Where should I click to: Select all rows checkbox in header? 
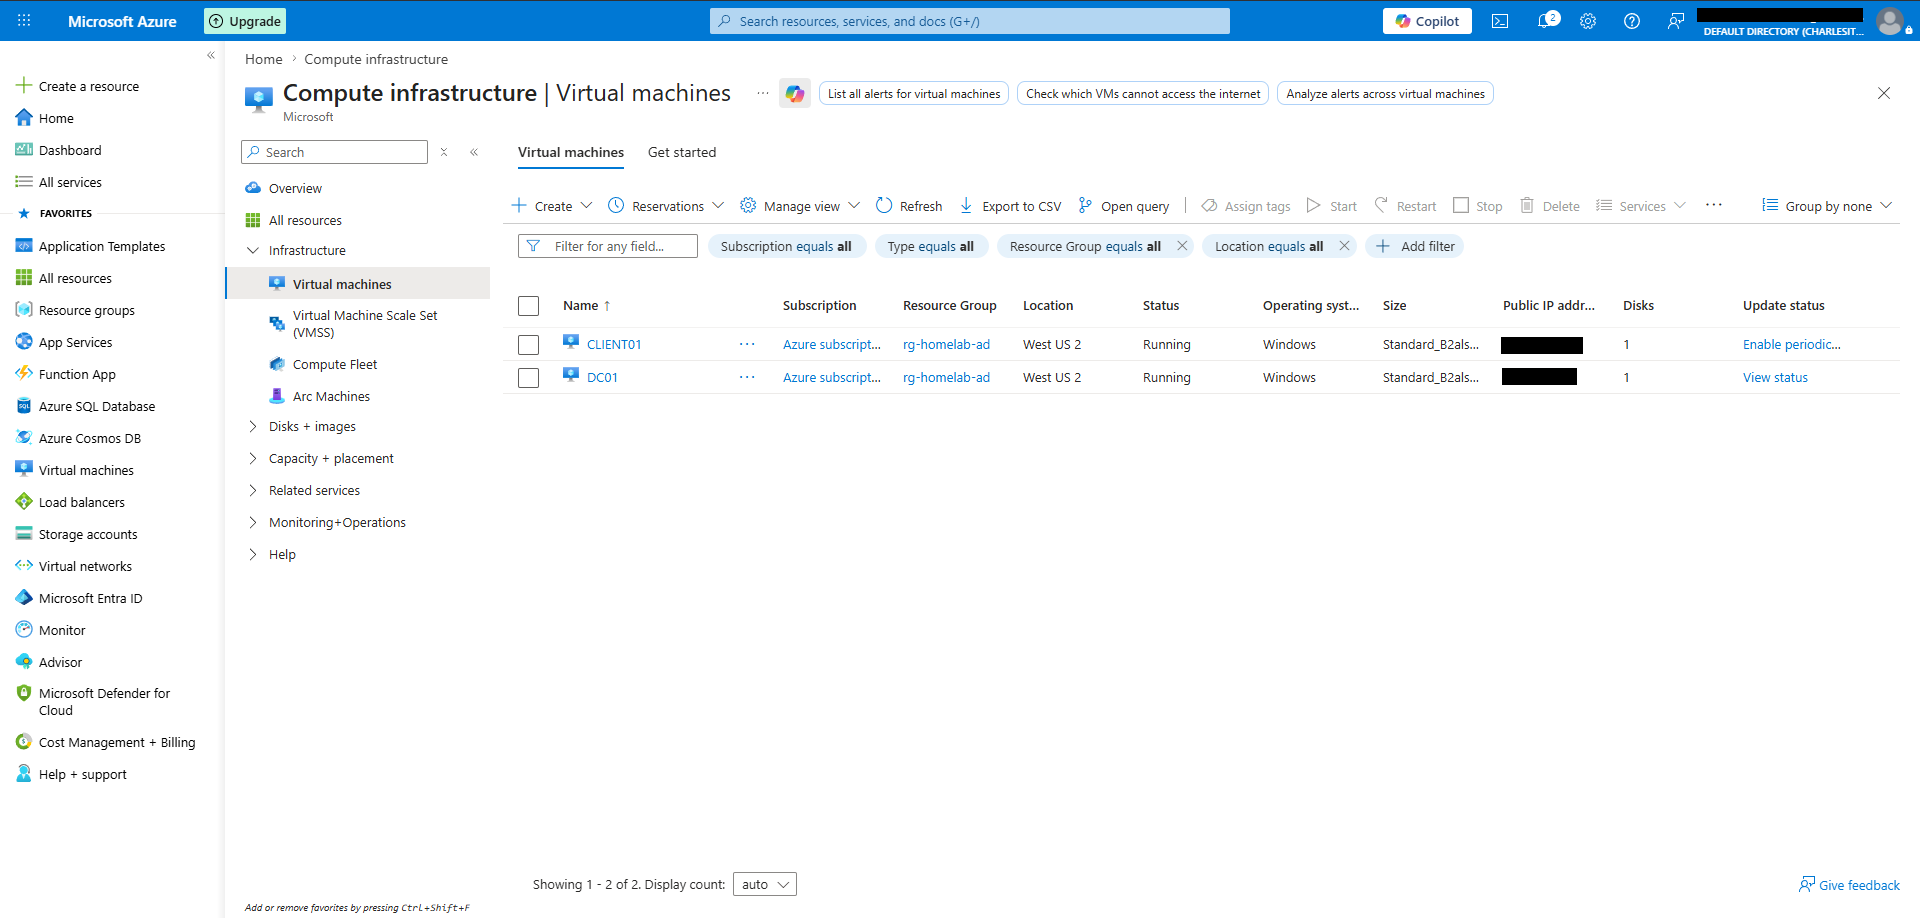(x=529, y=306)
